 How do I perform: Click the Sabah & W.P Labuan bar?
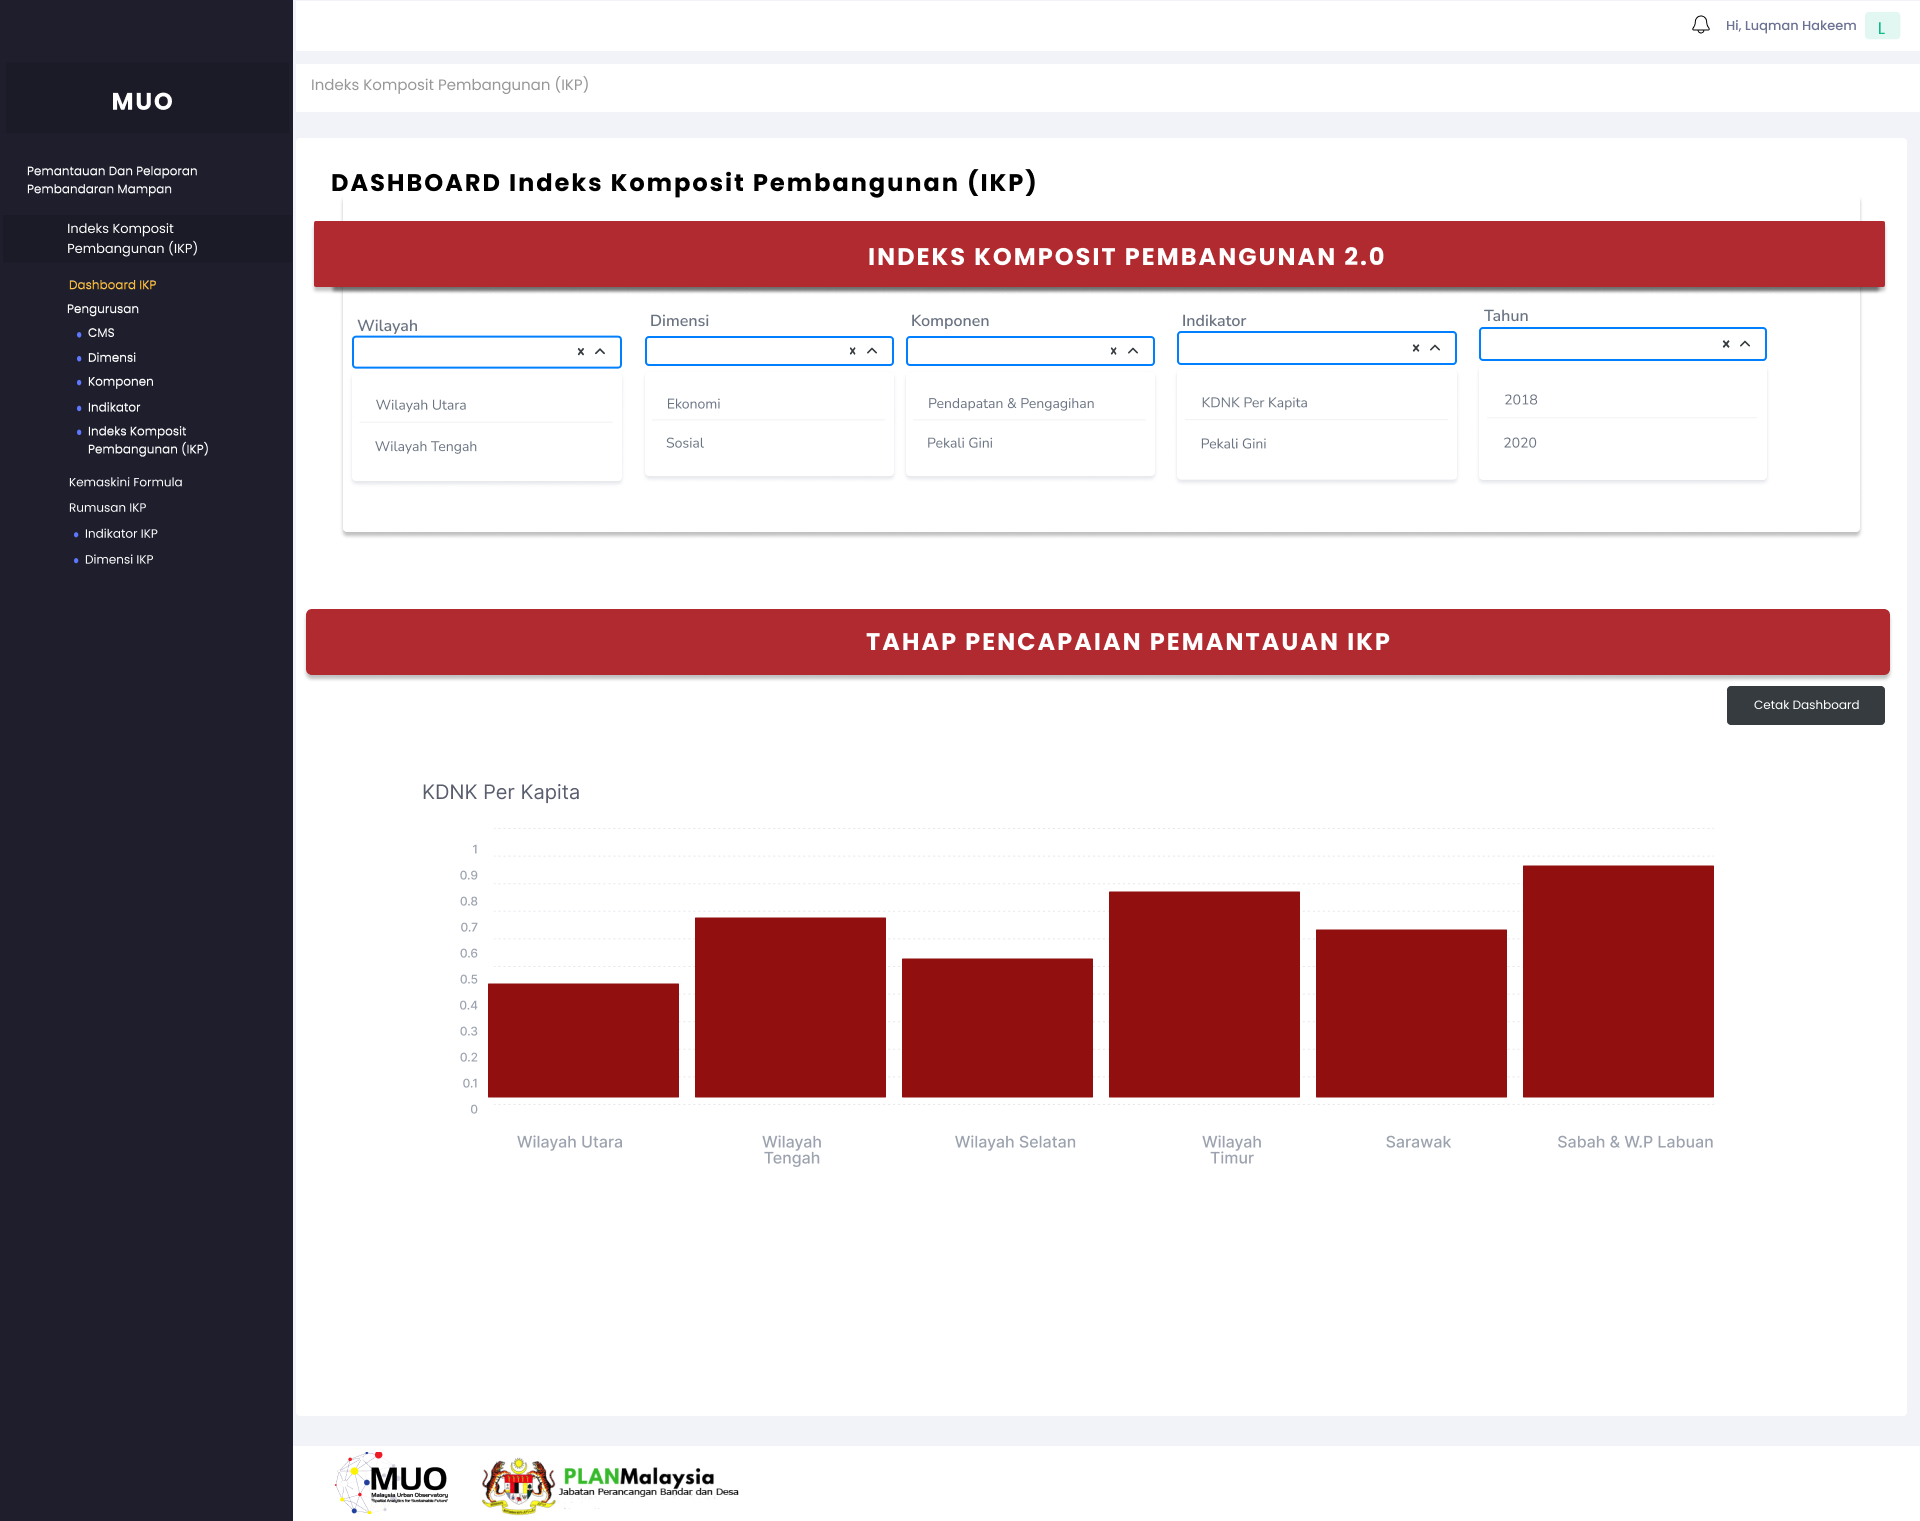point(1617,980)
